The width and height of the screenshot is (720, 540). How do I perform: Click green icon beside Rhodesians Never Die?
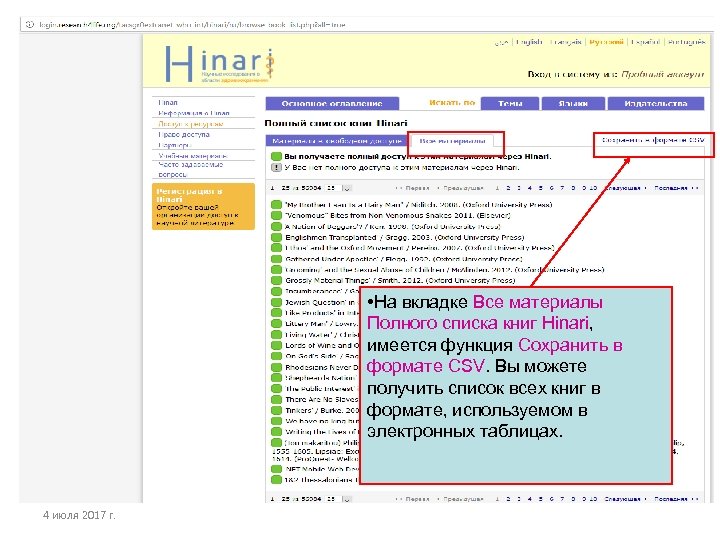tap(276, 367)
